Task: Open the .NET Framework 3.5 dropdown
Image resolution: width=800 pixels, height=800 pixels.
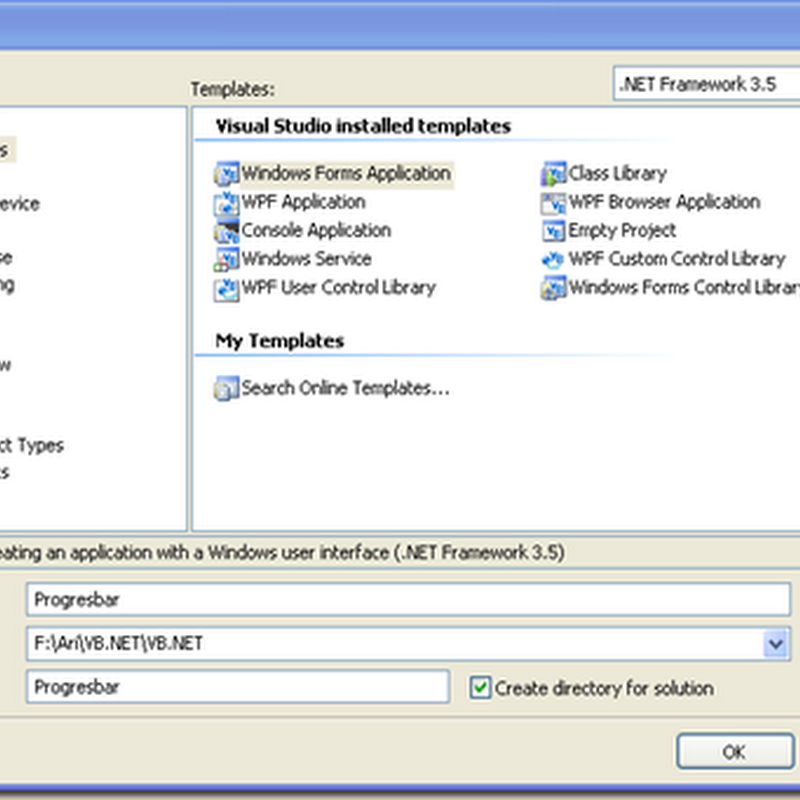Action: point(706,84)
